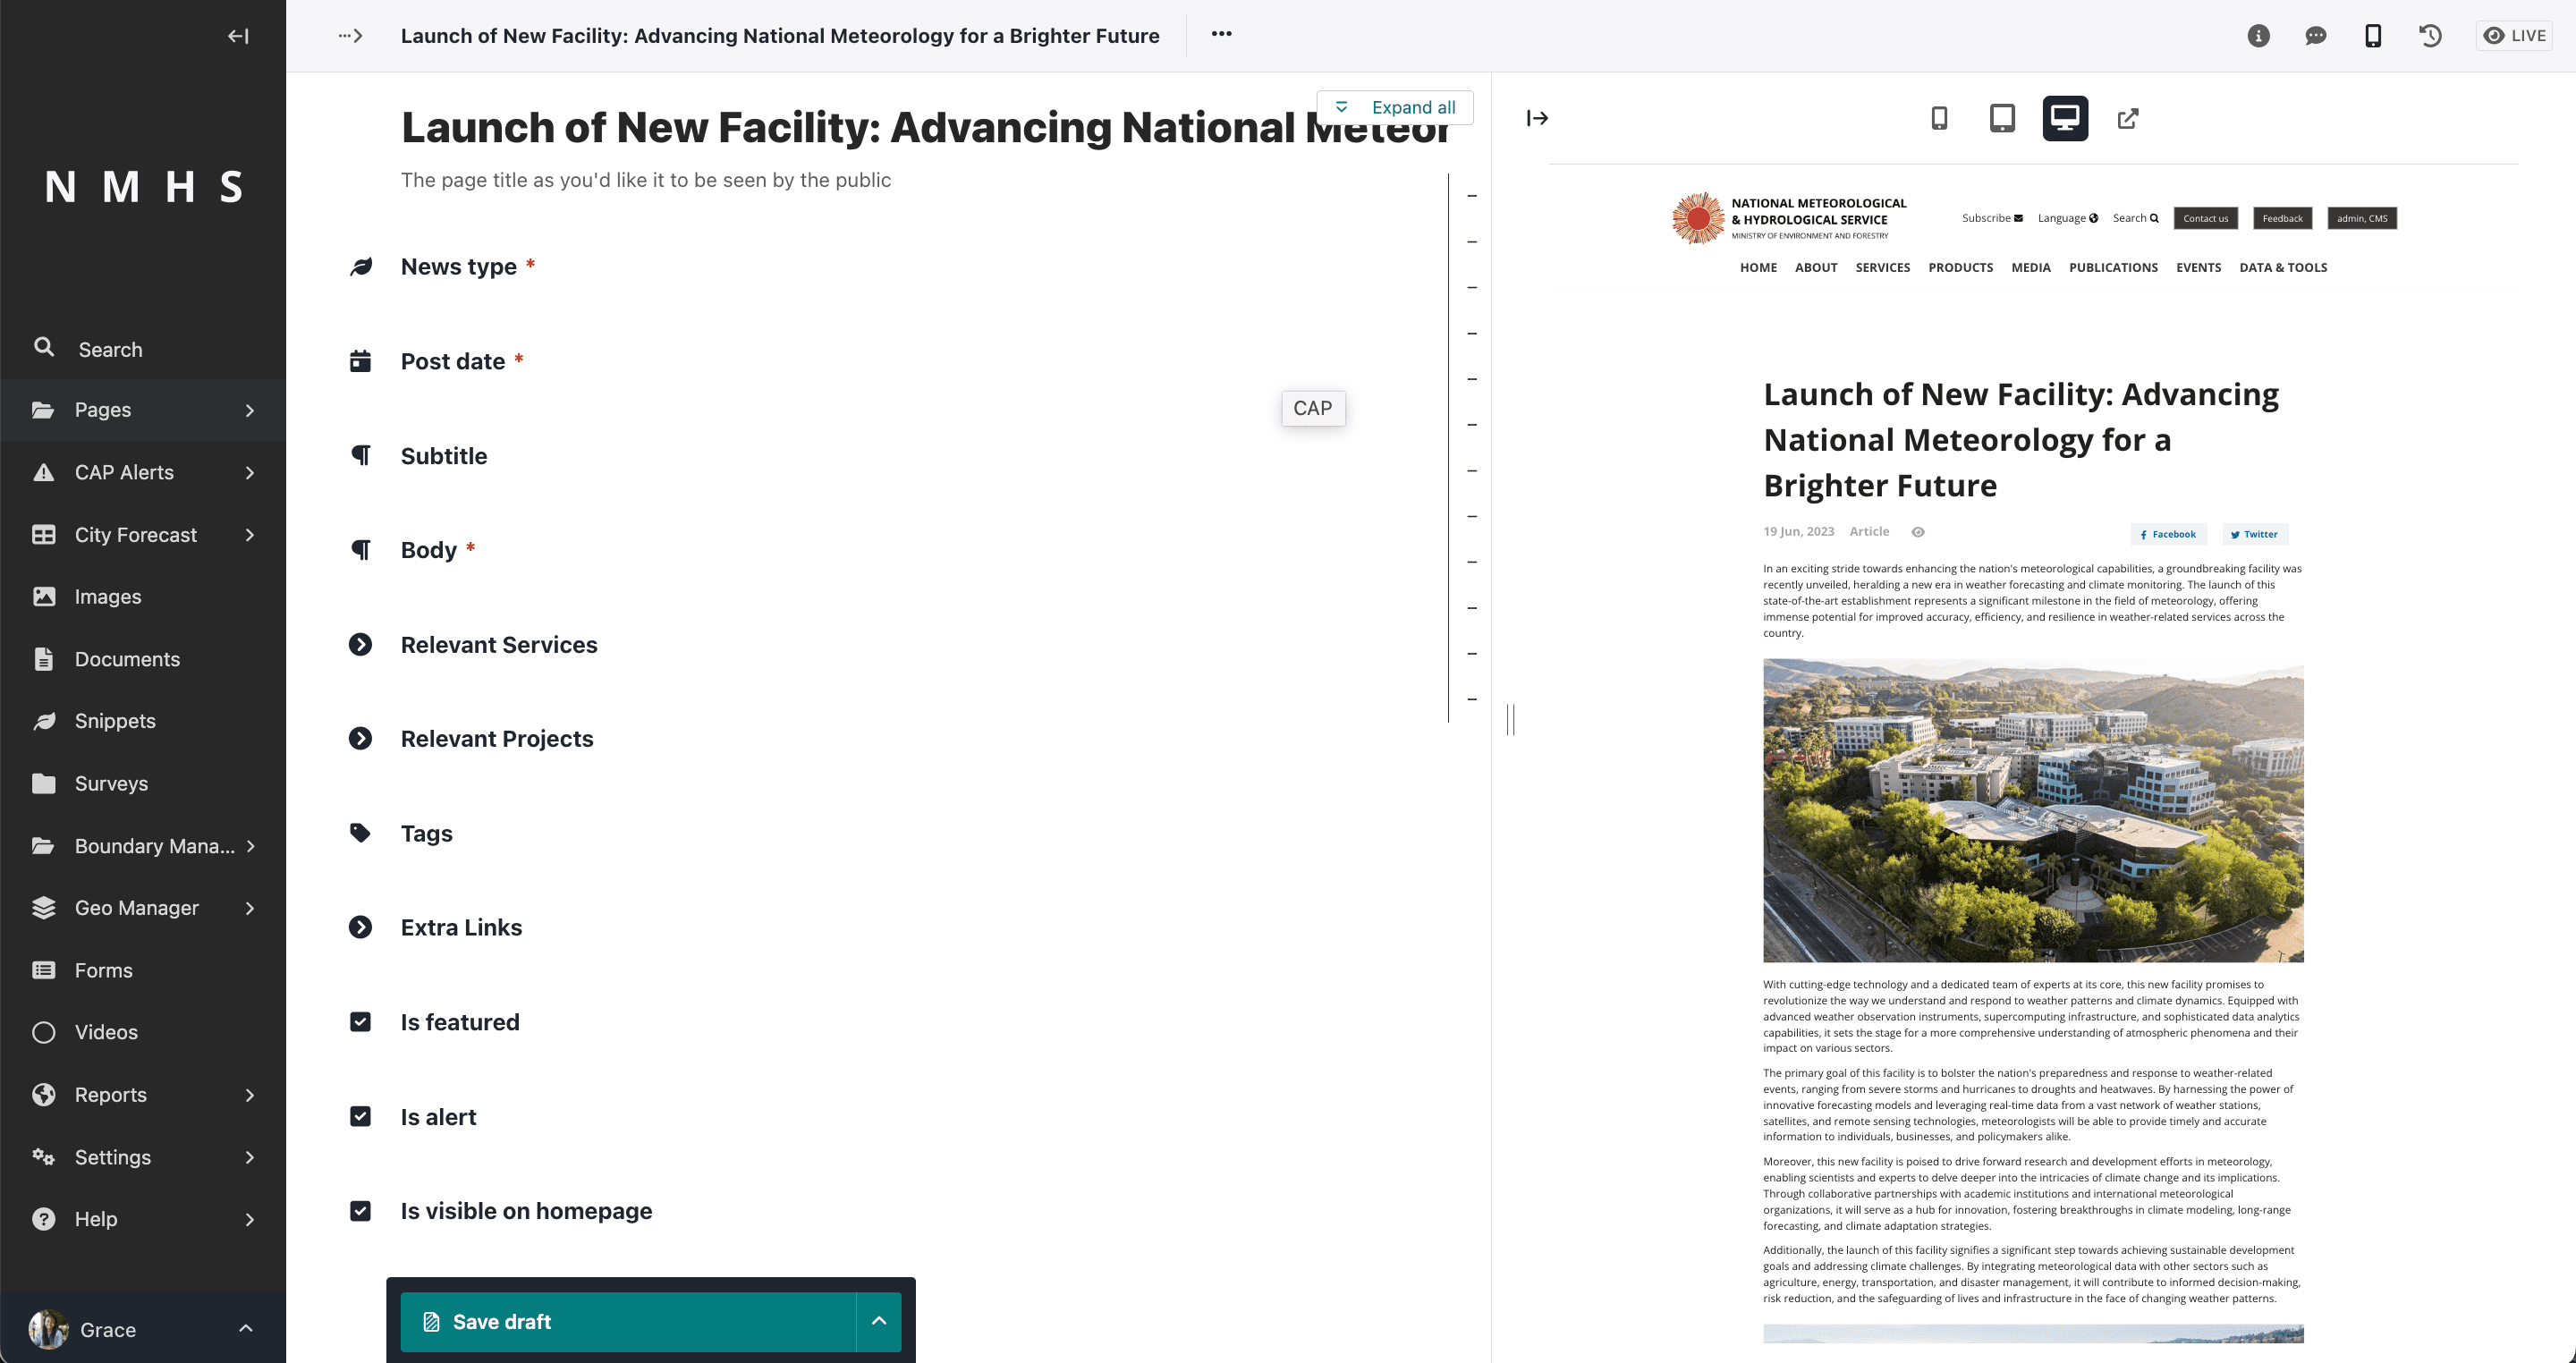Toggle the preview panel with the header phone icon

click(x=2373, y=36)
